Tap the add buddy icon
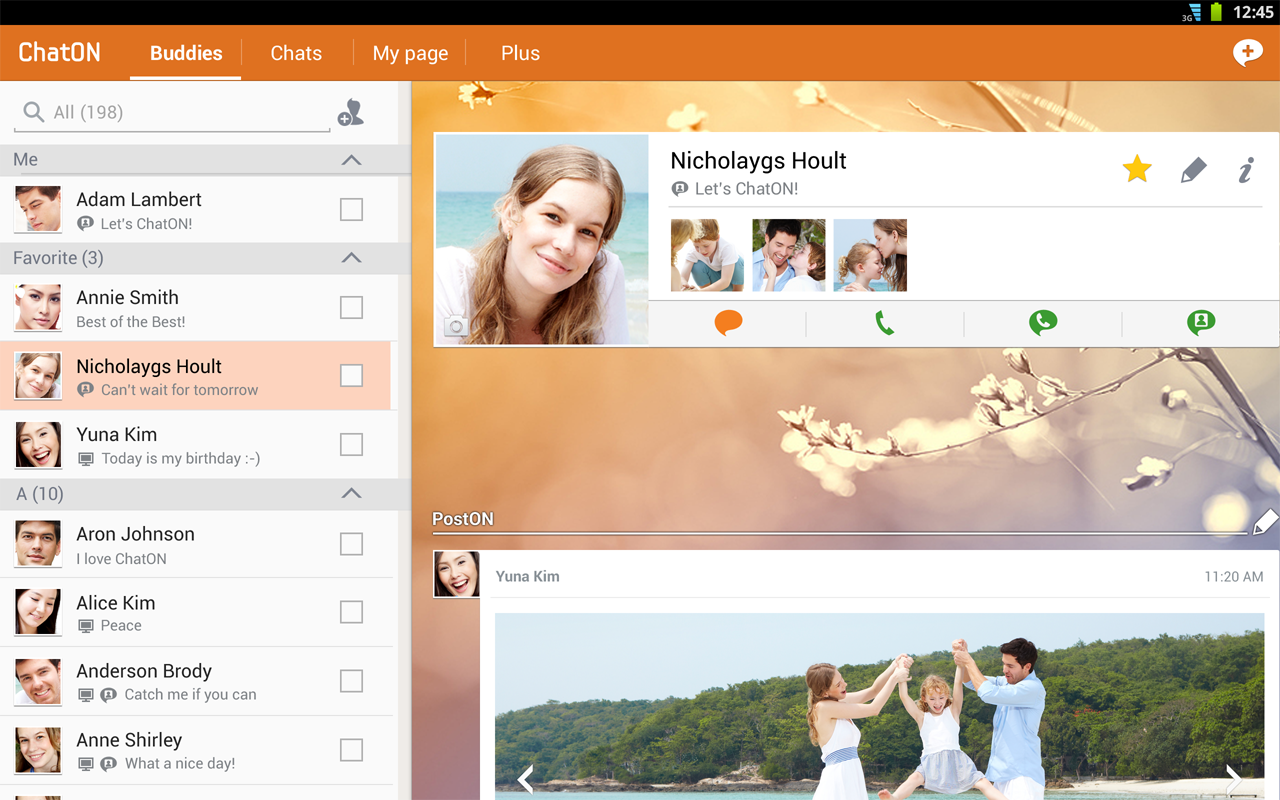The width and height of the screenshot is (1280, 800). (351, 113)
